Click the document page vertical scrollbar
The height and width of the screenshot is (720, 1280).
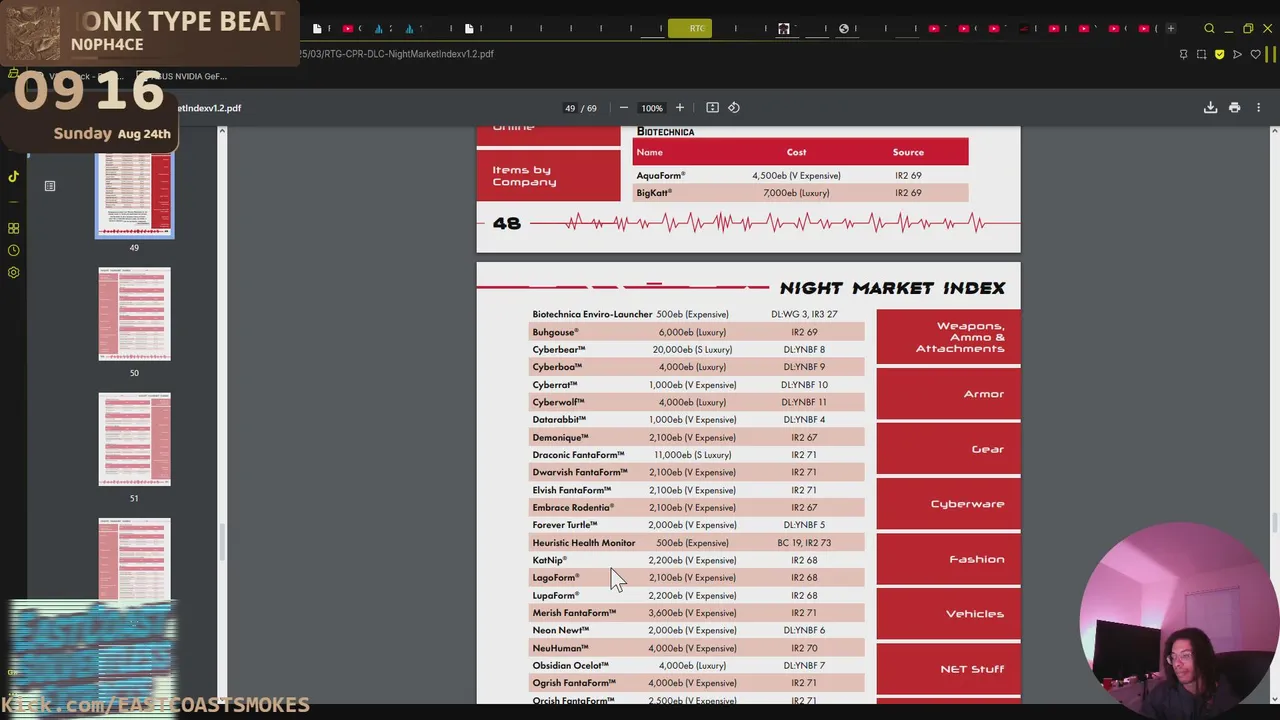click(x=1274, y=524)
